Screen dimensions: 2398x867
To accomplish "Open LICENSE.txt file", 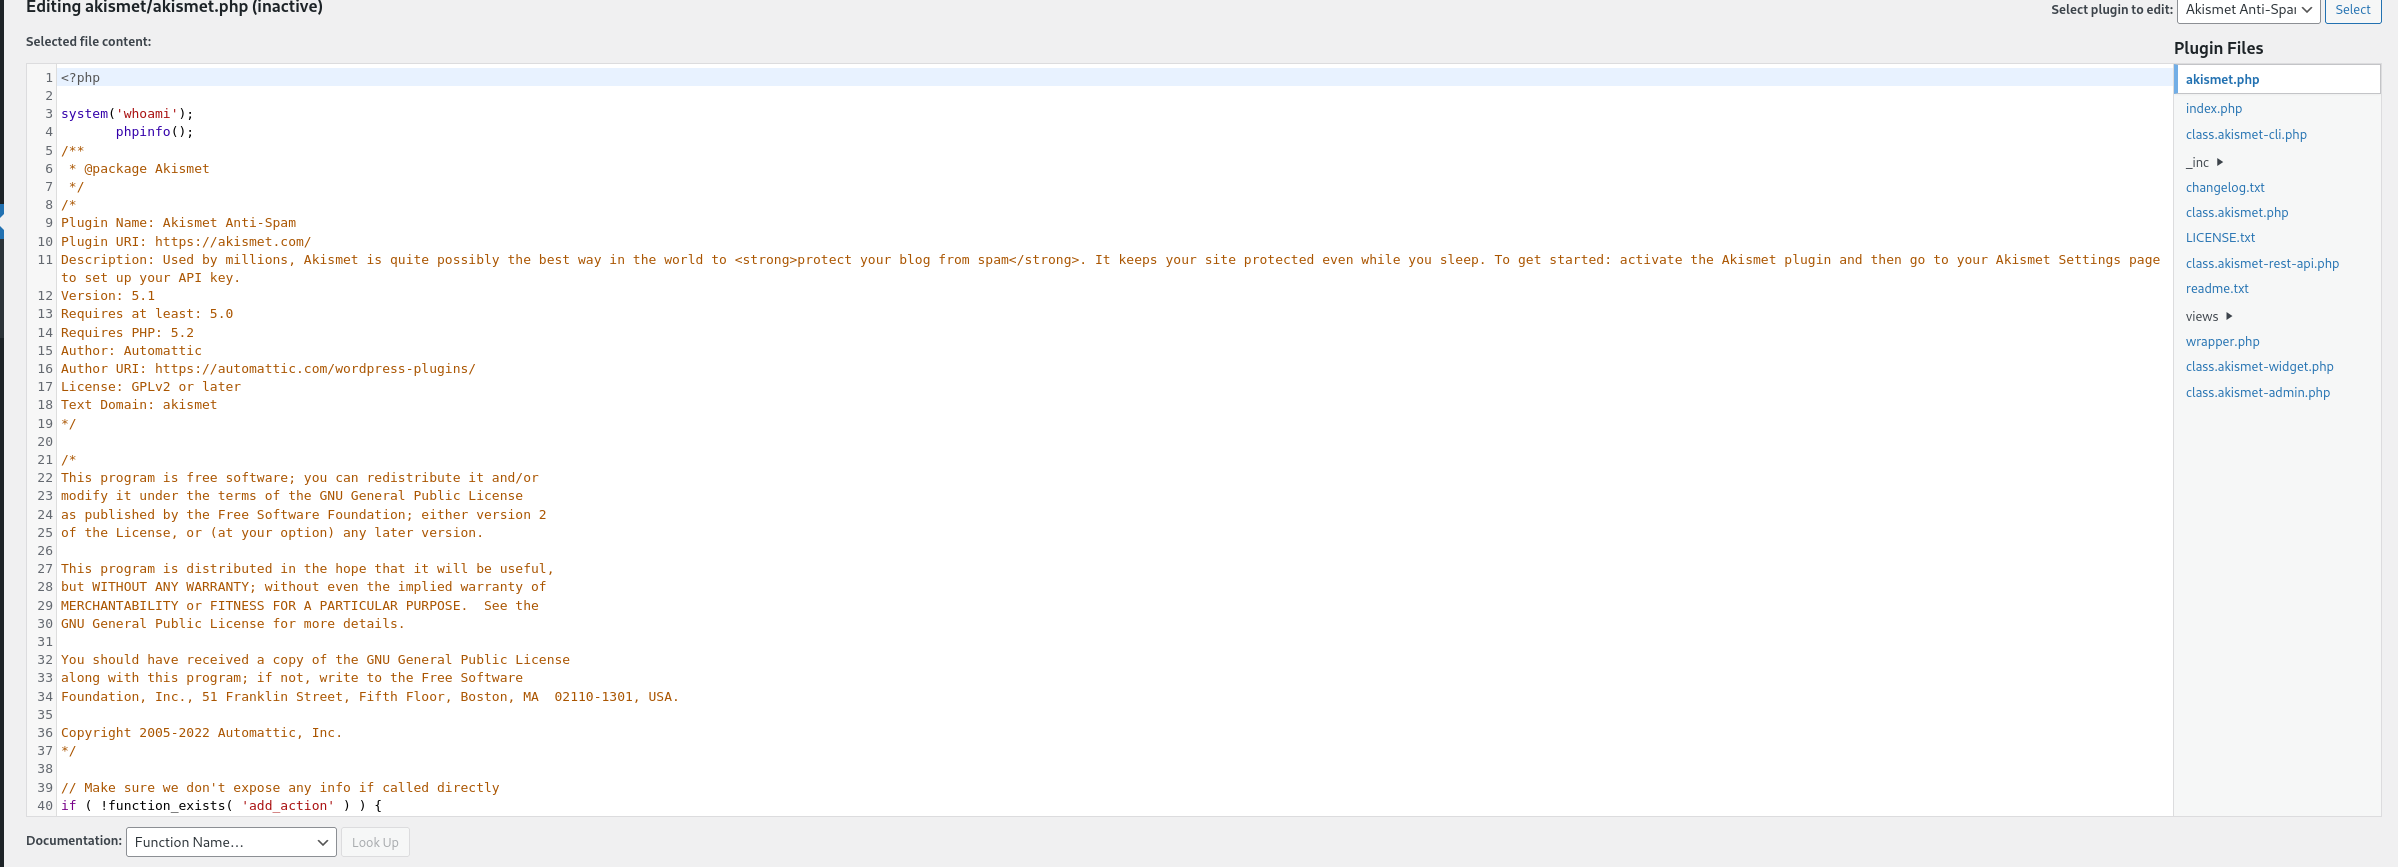I will tap(2220, 238).
